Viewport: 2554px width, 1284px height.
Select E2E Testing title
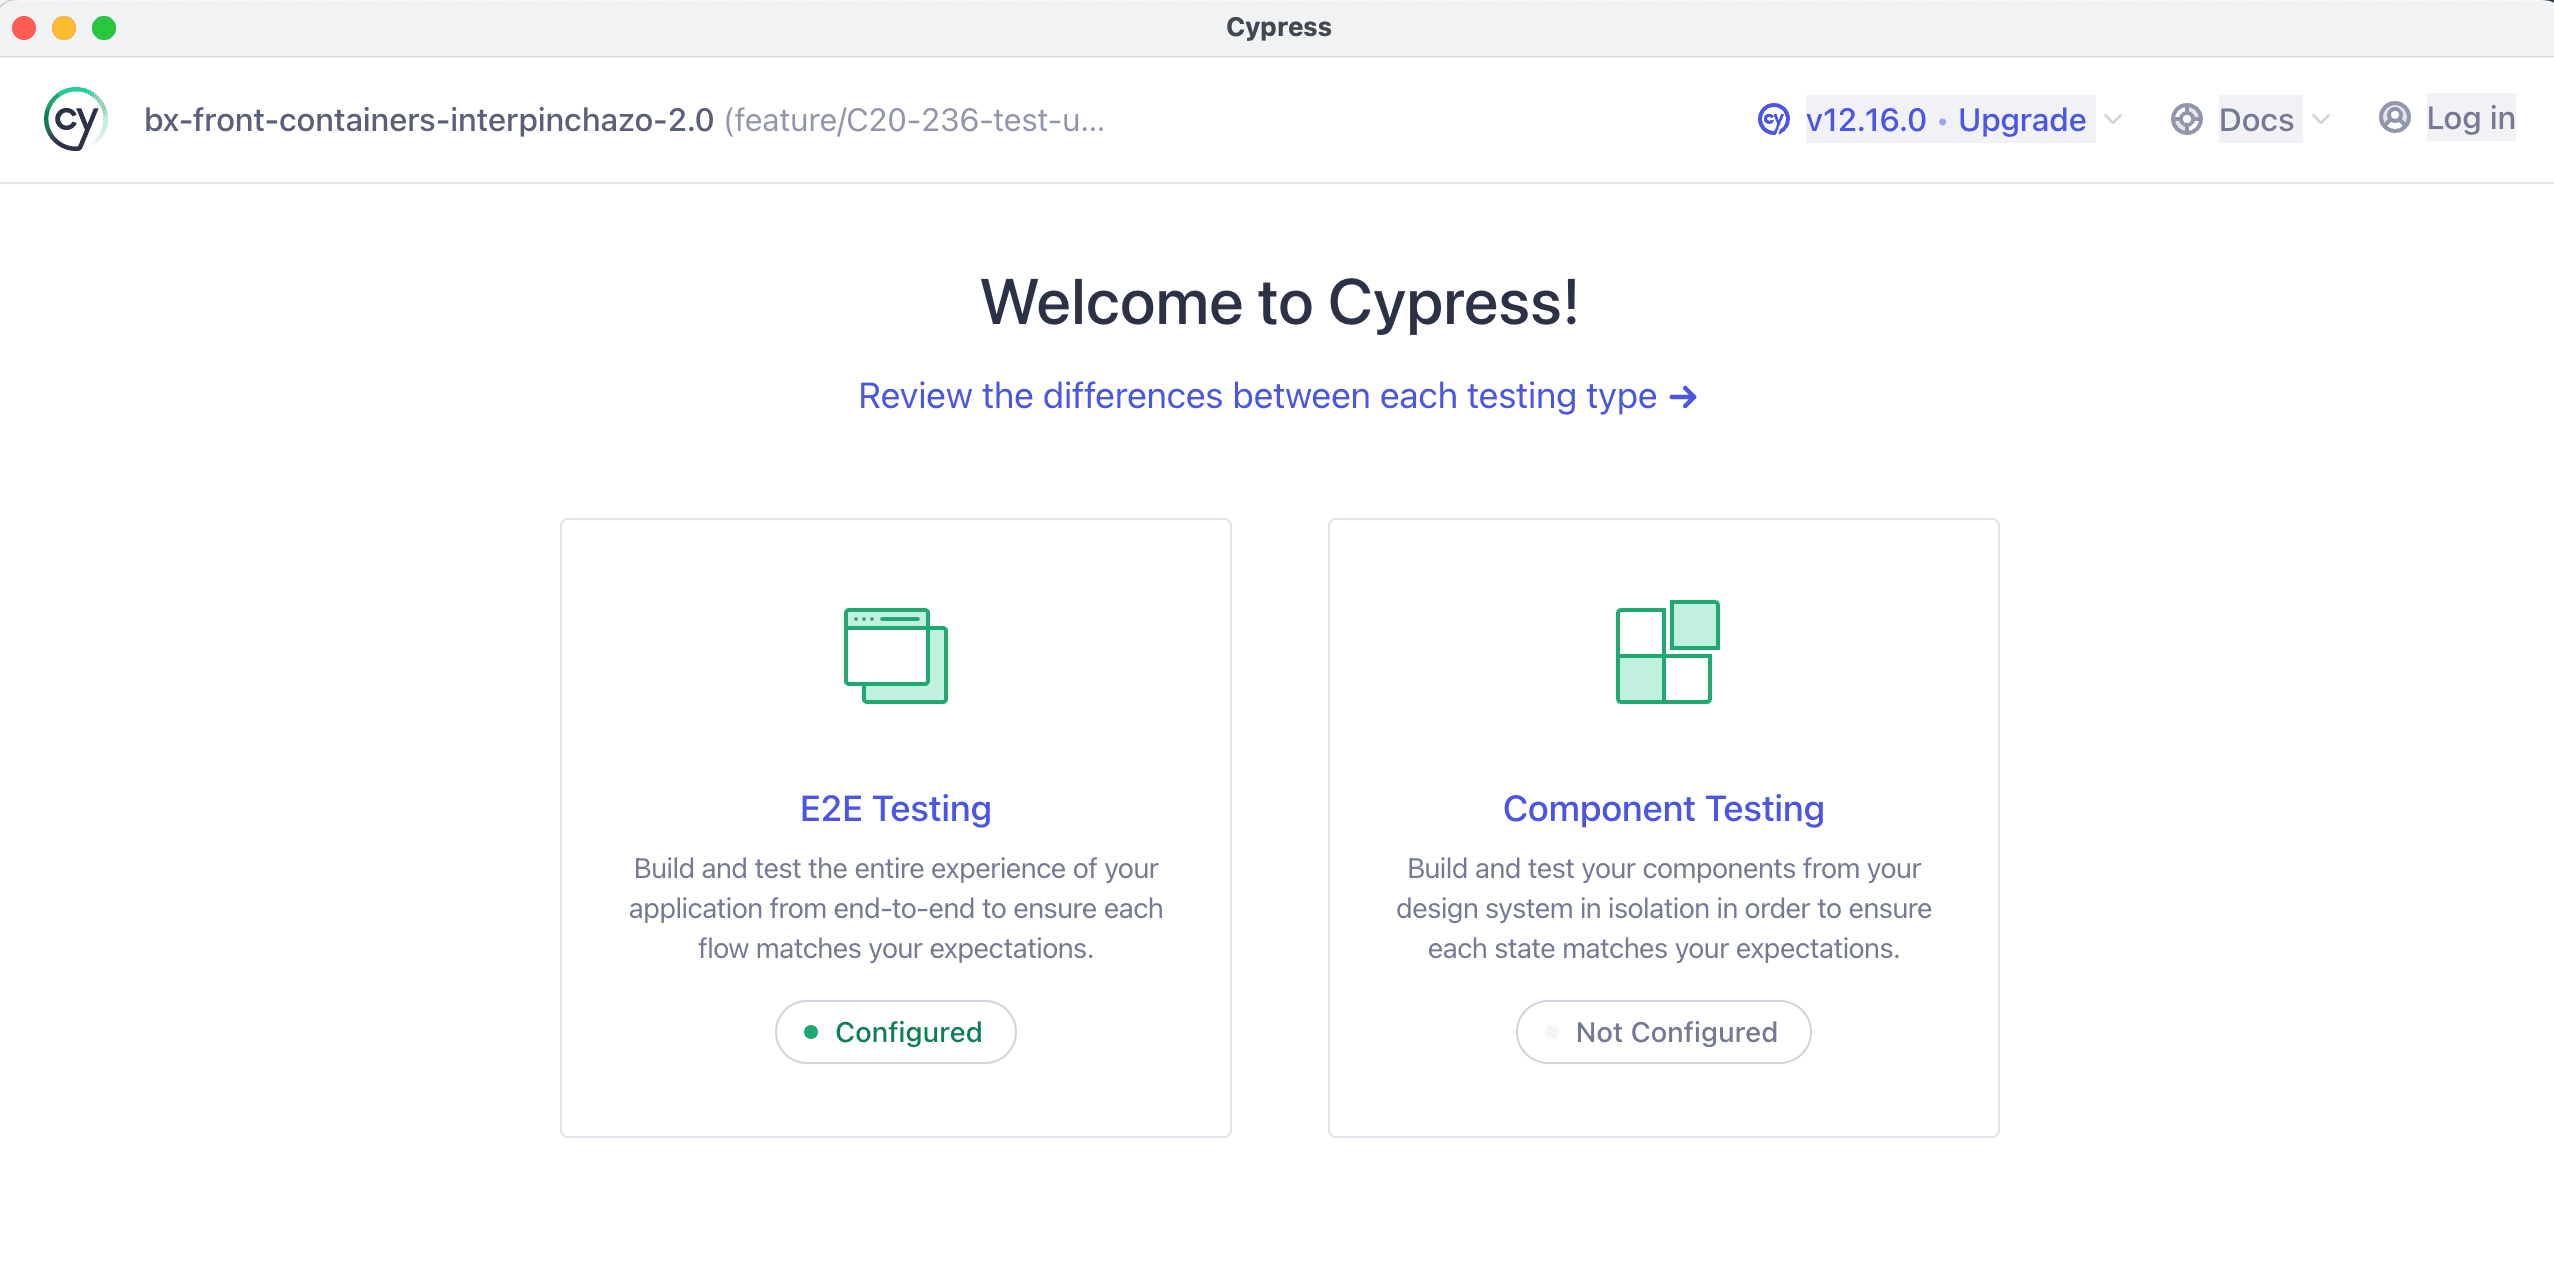click(895, 808)
